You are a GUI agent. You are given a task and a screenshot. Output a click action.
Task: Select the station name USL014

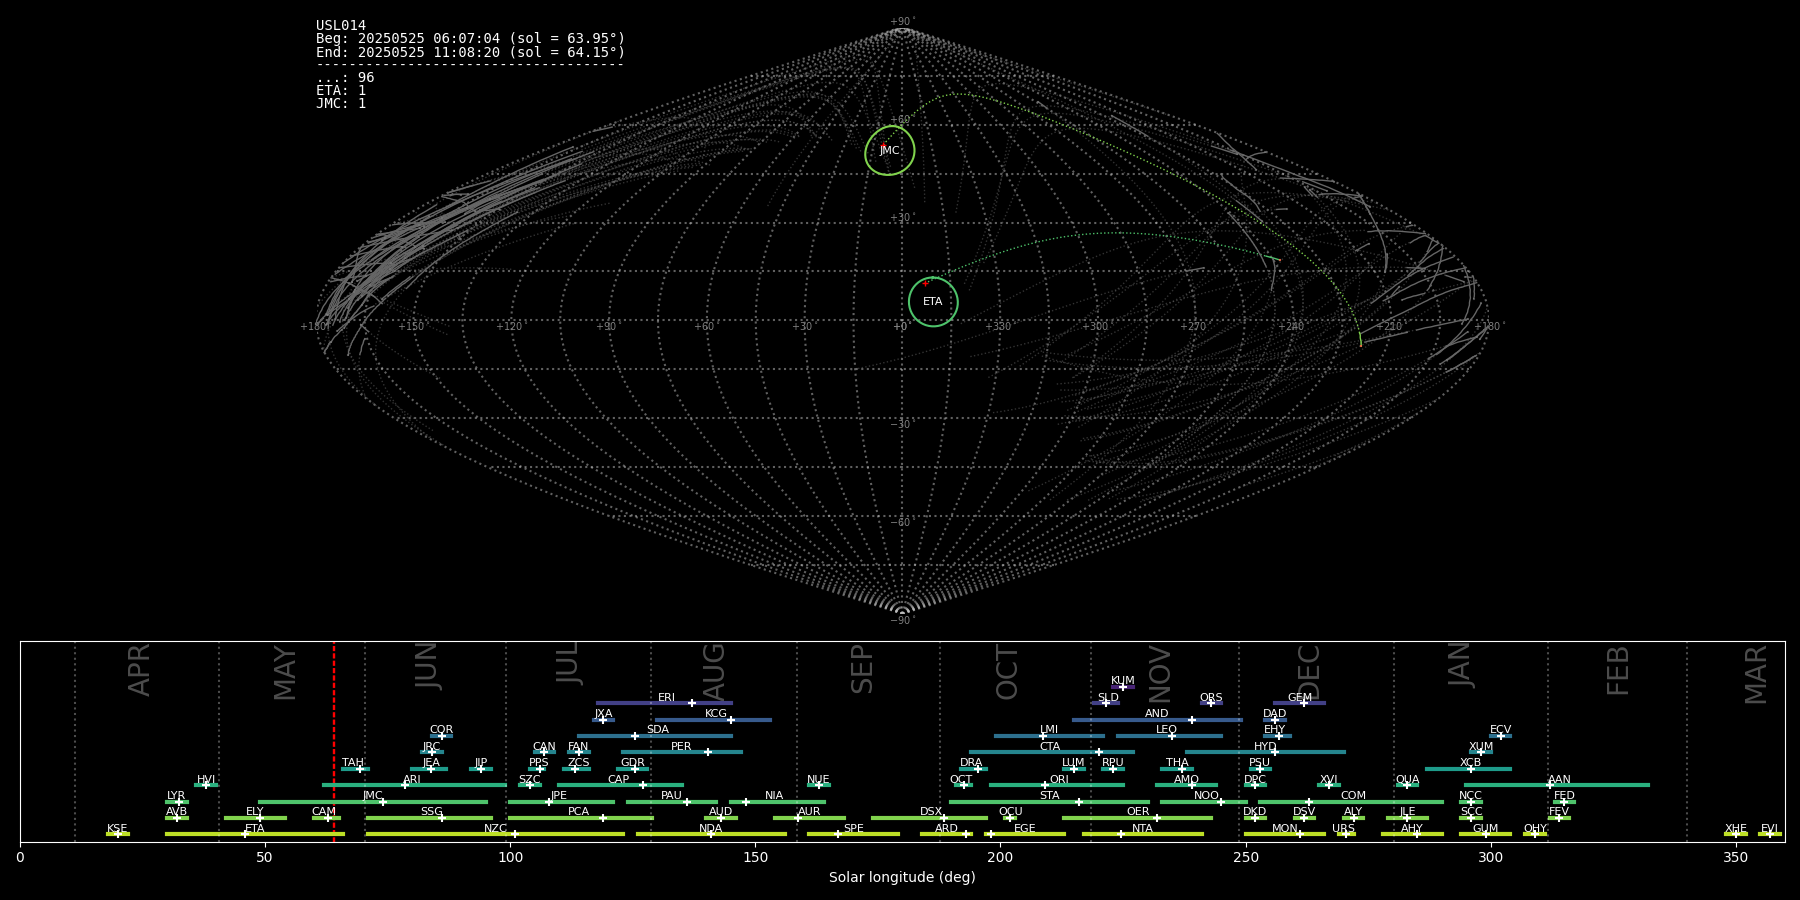tap(341, 26)
